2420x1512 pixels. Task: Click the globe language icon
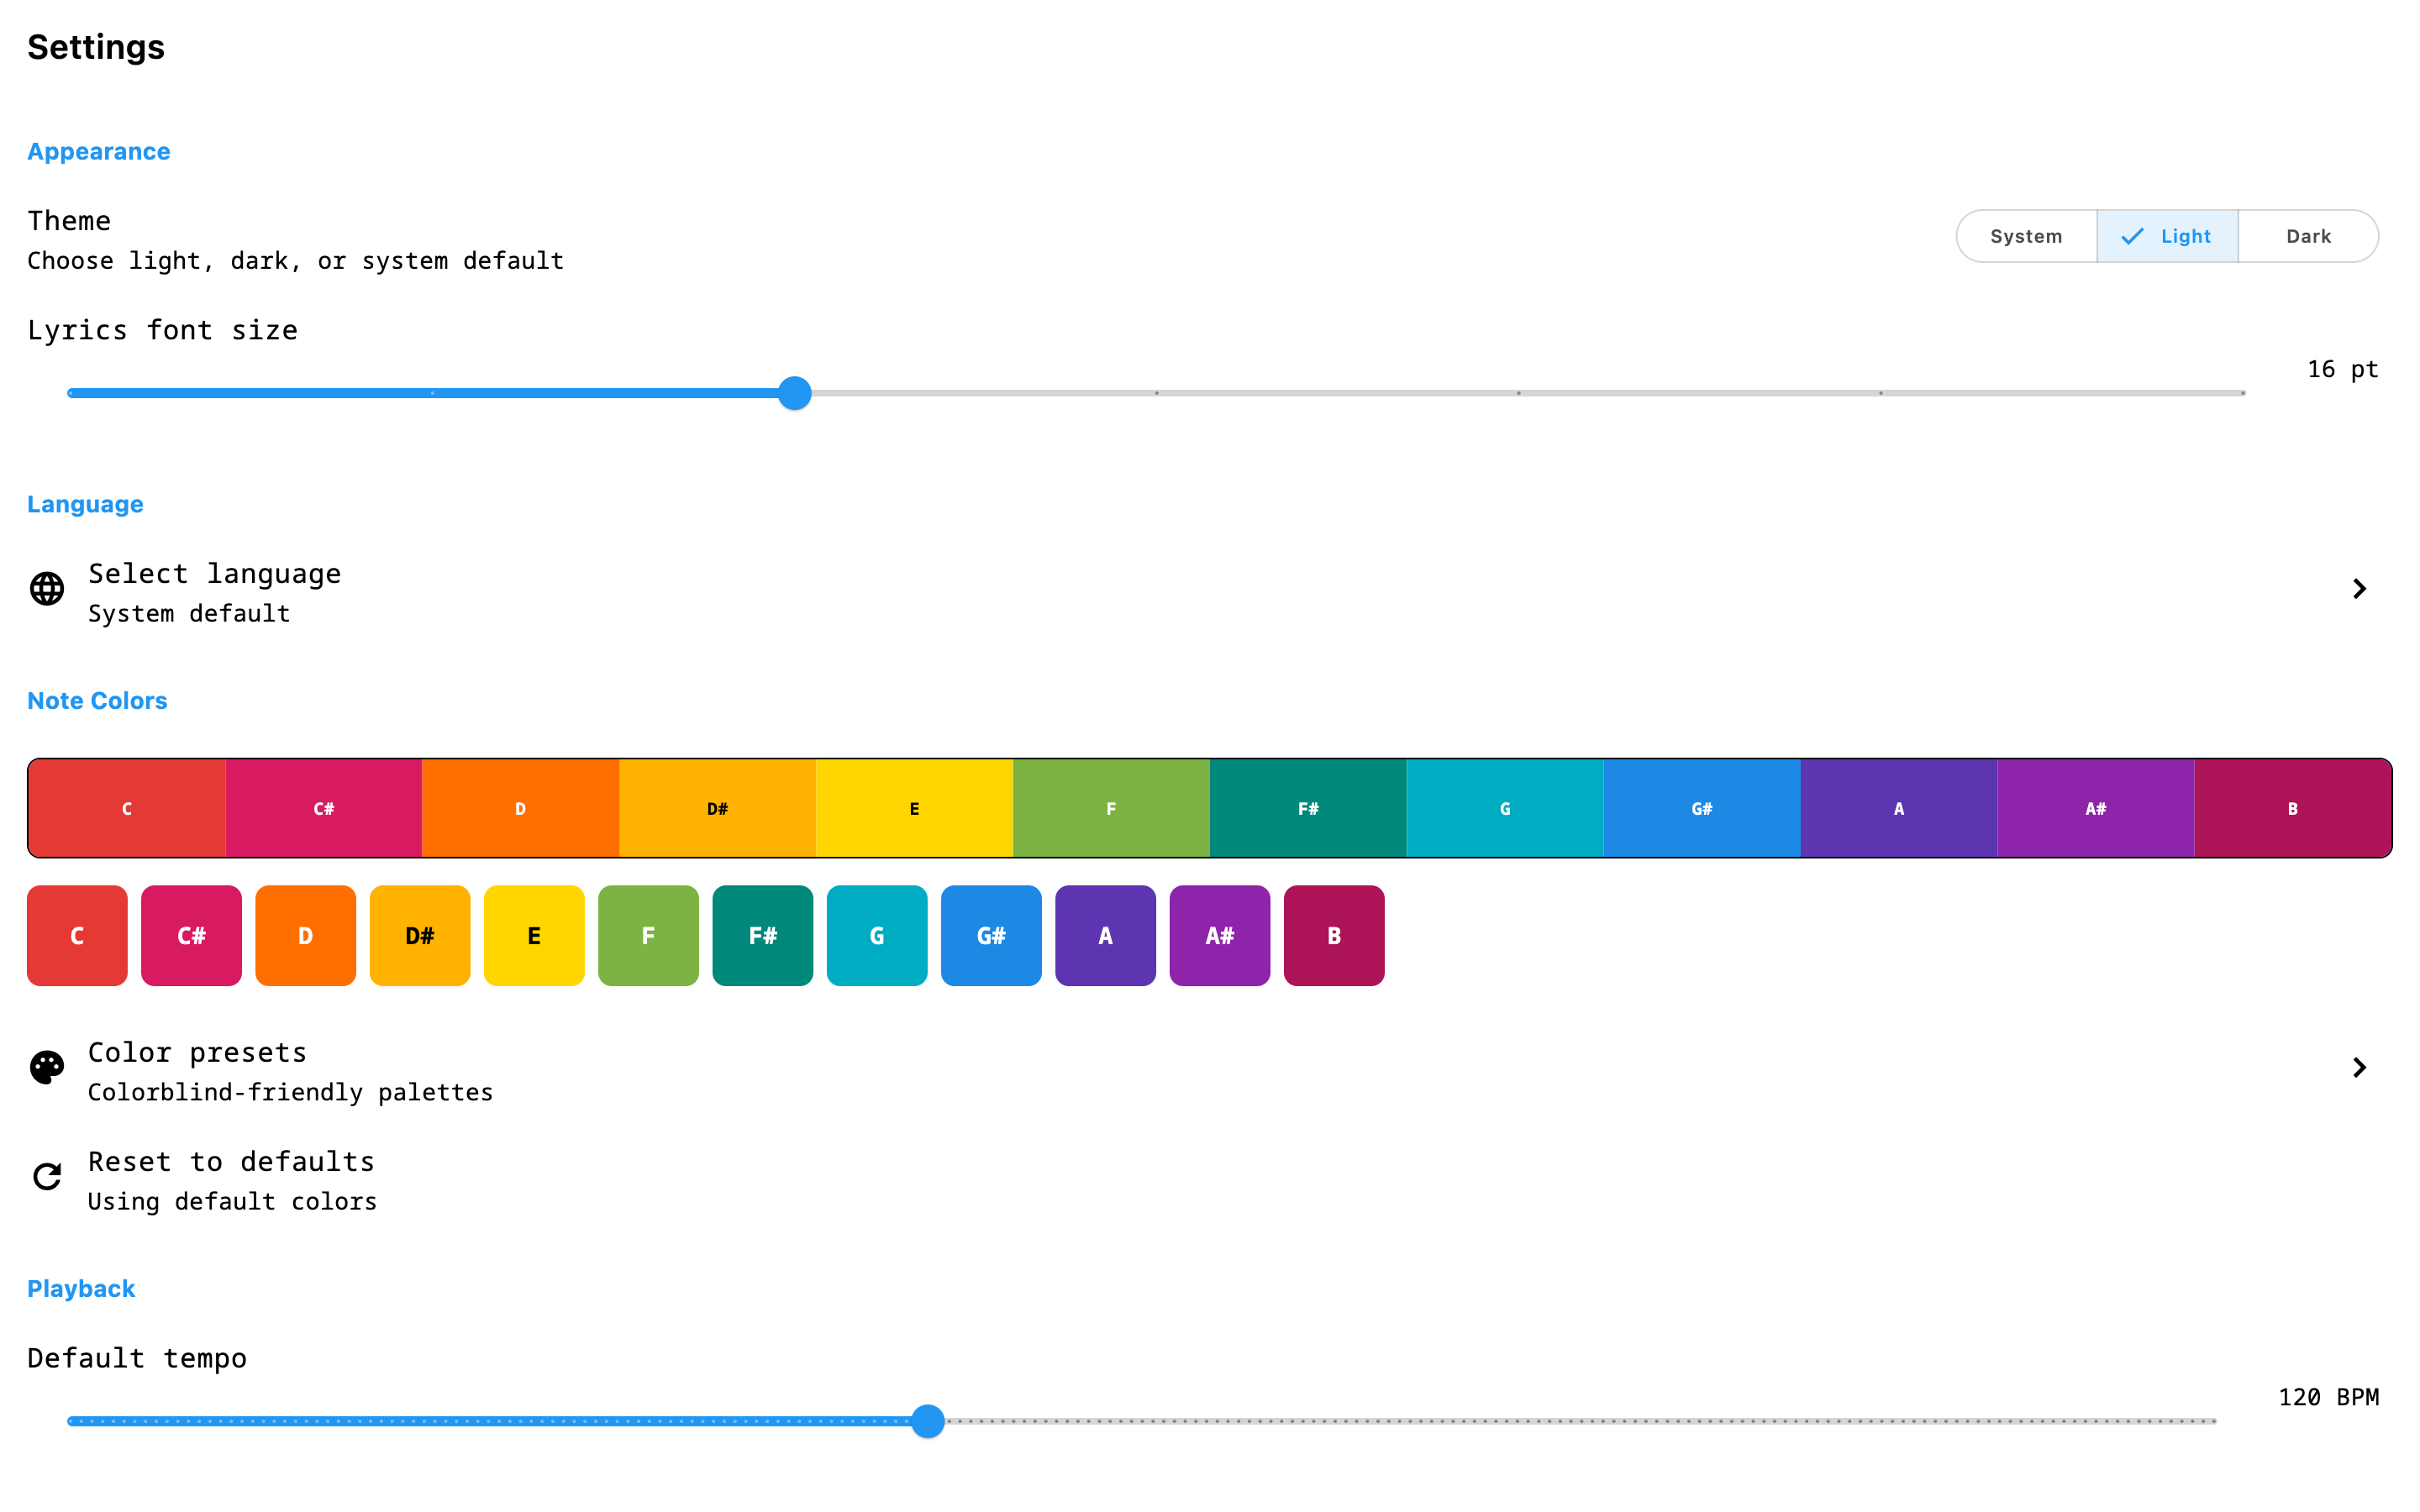click(x=47, y=589)
